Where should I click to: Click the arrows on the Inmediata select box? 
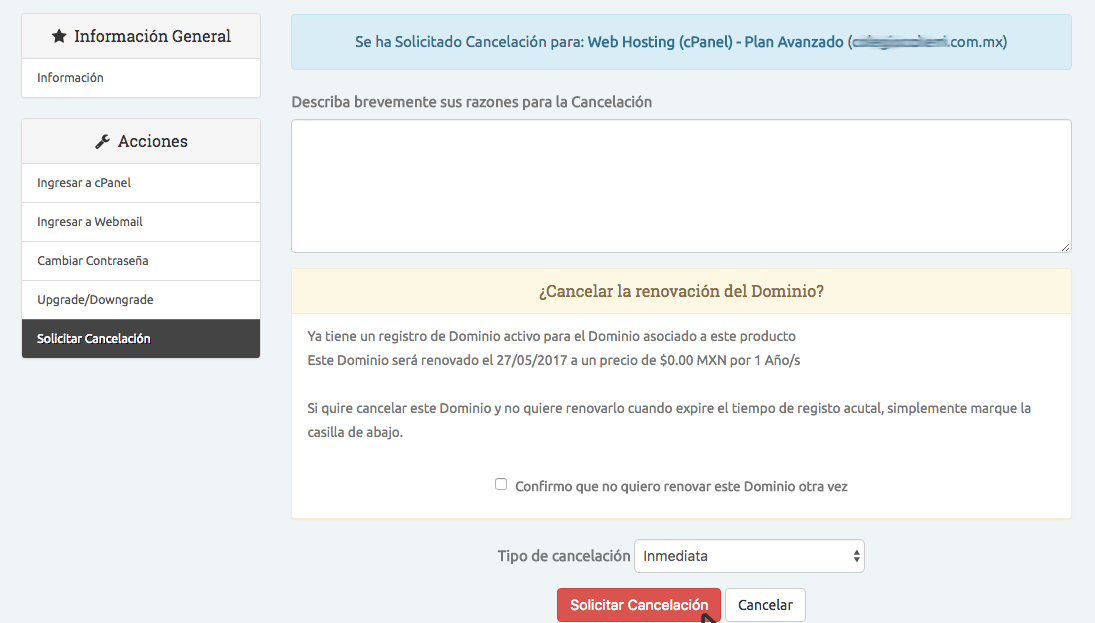(x=856, y=556)
